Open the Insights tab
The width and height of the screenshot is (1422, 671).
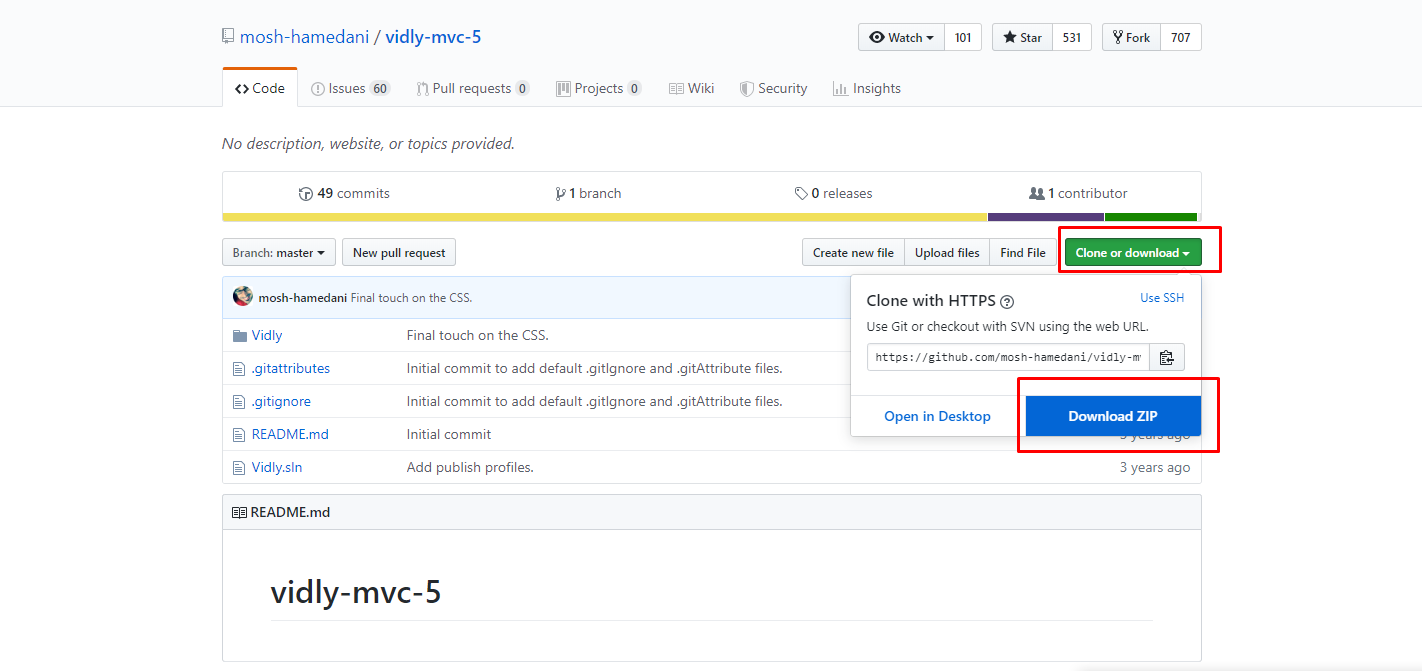point(867,88)
